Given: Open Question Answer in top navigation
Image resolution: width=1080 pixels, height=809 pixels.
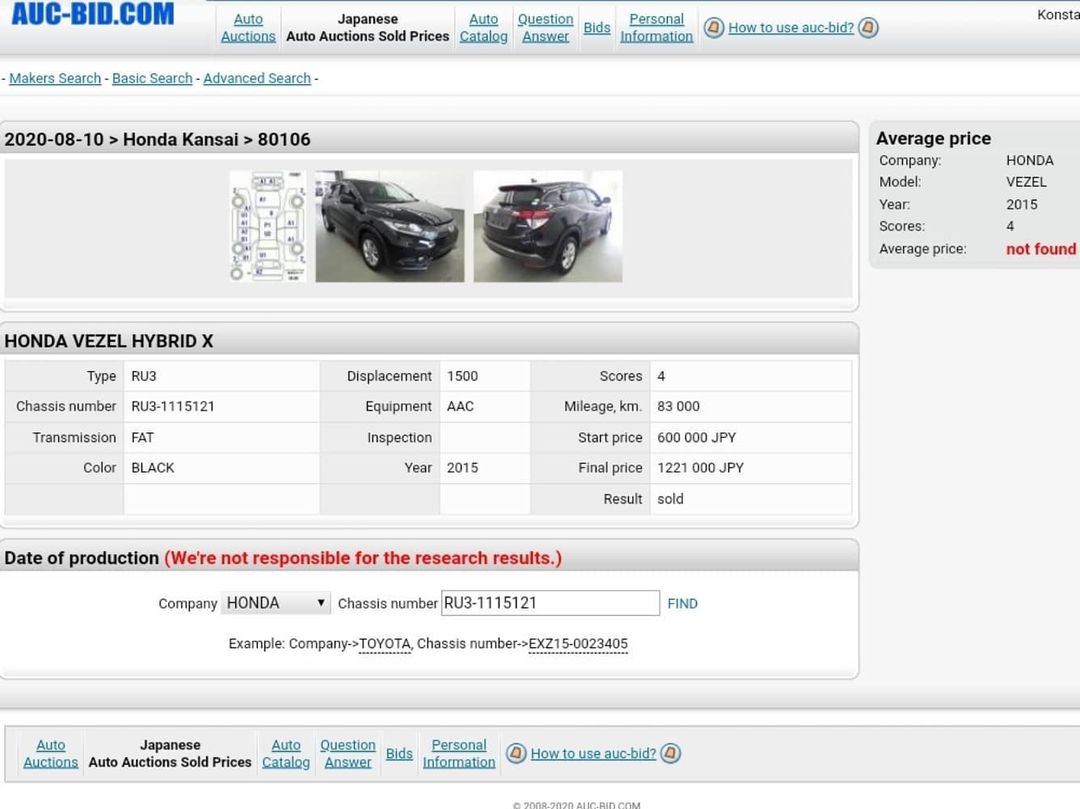Looking at the screenshot, I should point(546,28).
